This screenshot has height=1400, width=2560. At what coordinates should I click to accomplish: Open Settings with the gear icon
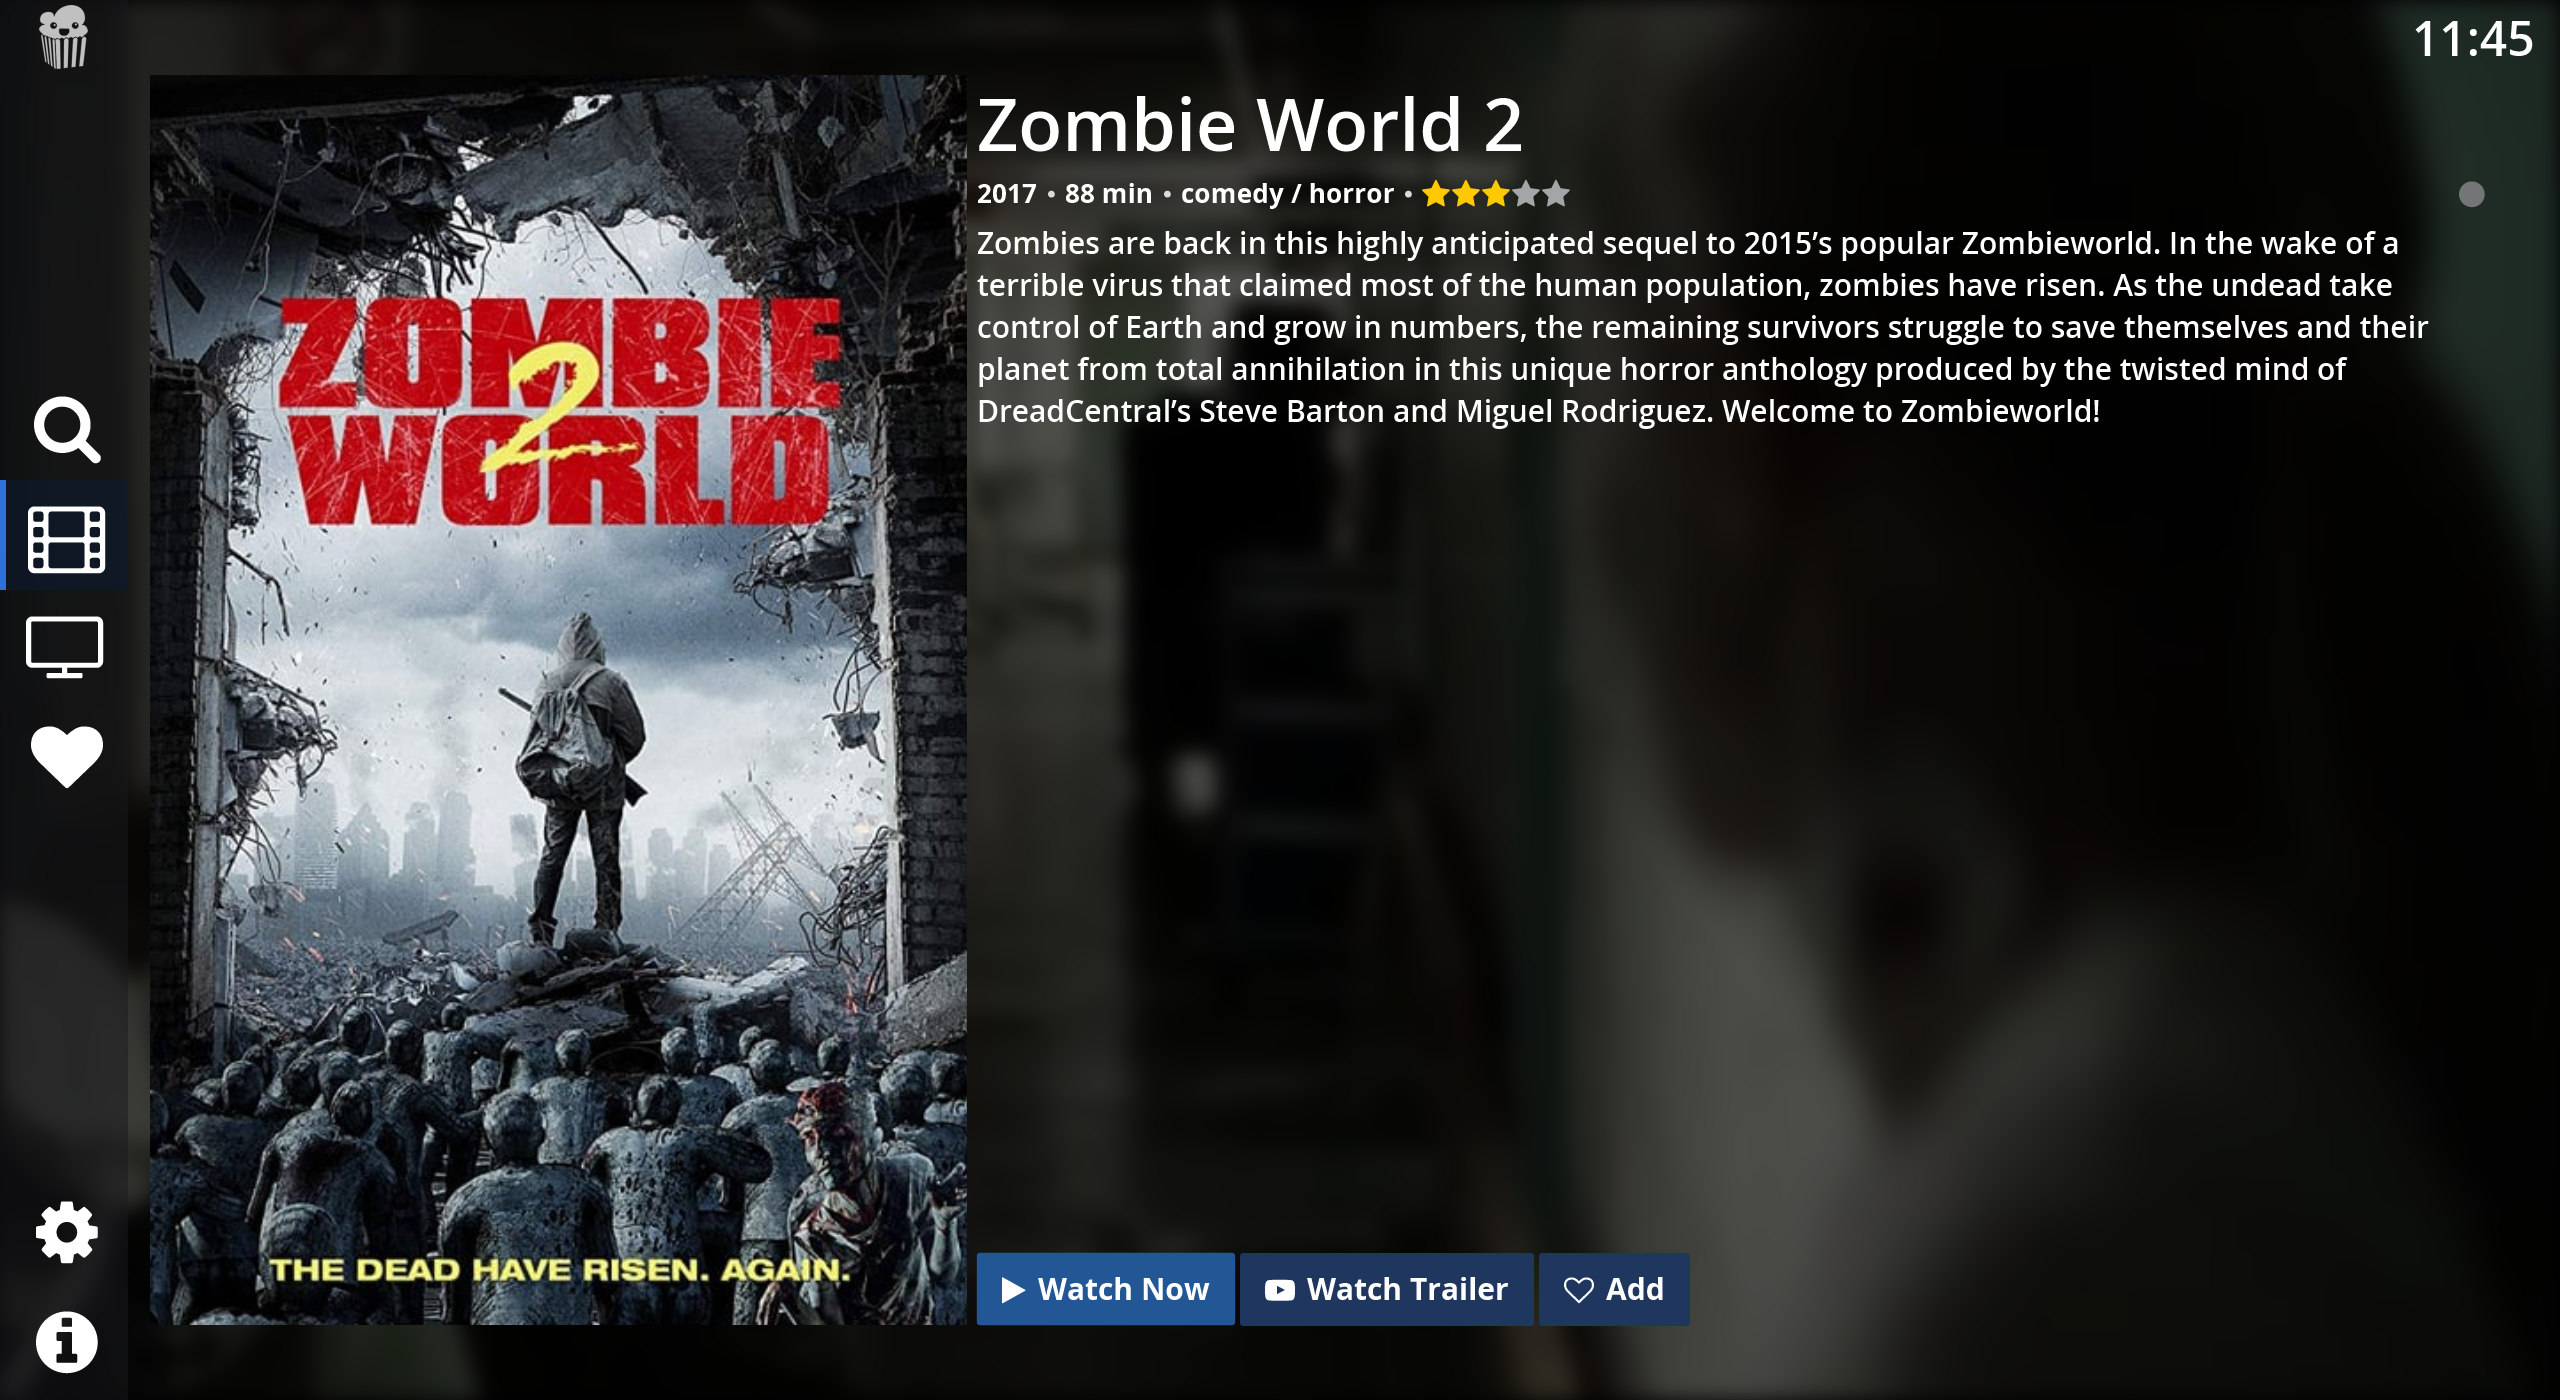coord(66,1232)
